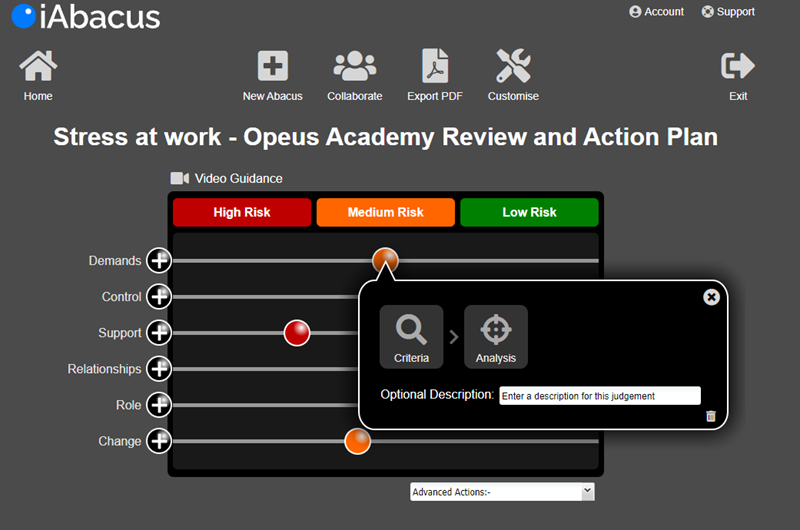Delete judgement with the trash icon
This screenshot has width=800, height=530.
(x=711, y=416)
